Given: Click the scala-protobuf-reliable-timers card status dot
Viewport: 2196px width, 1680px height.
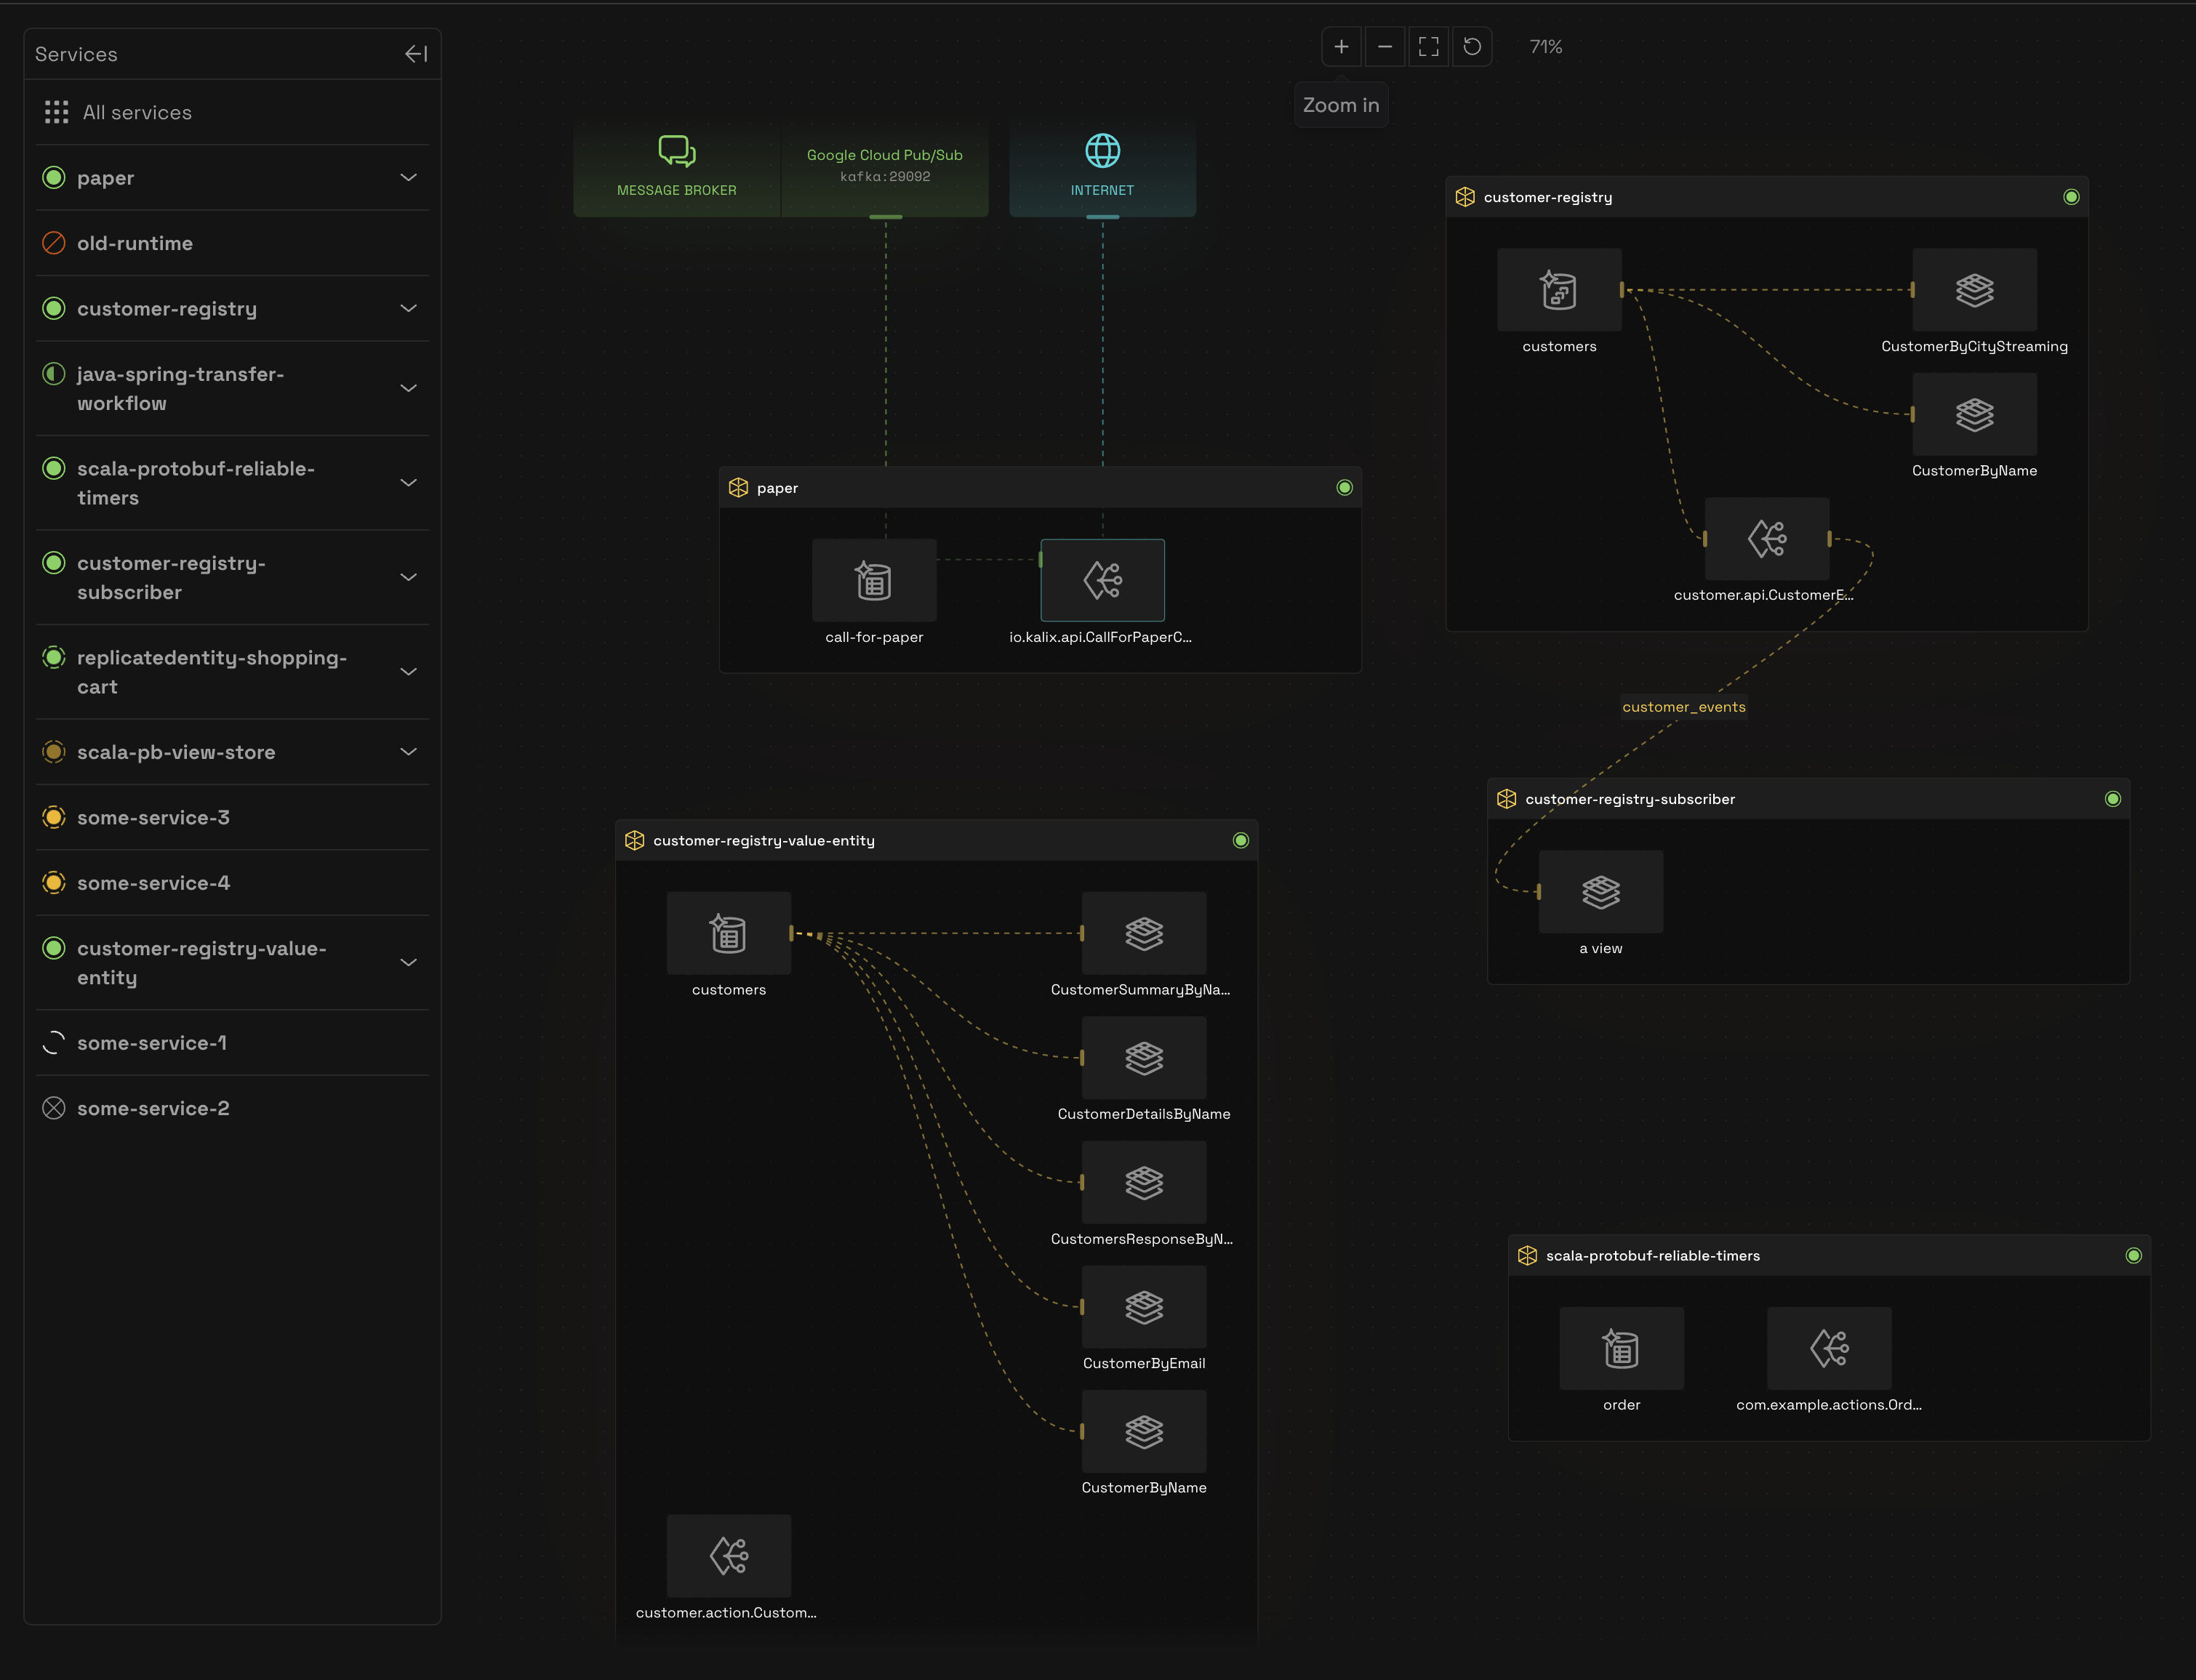Looking at the screenshot, I should point(2133,1256).
